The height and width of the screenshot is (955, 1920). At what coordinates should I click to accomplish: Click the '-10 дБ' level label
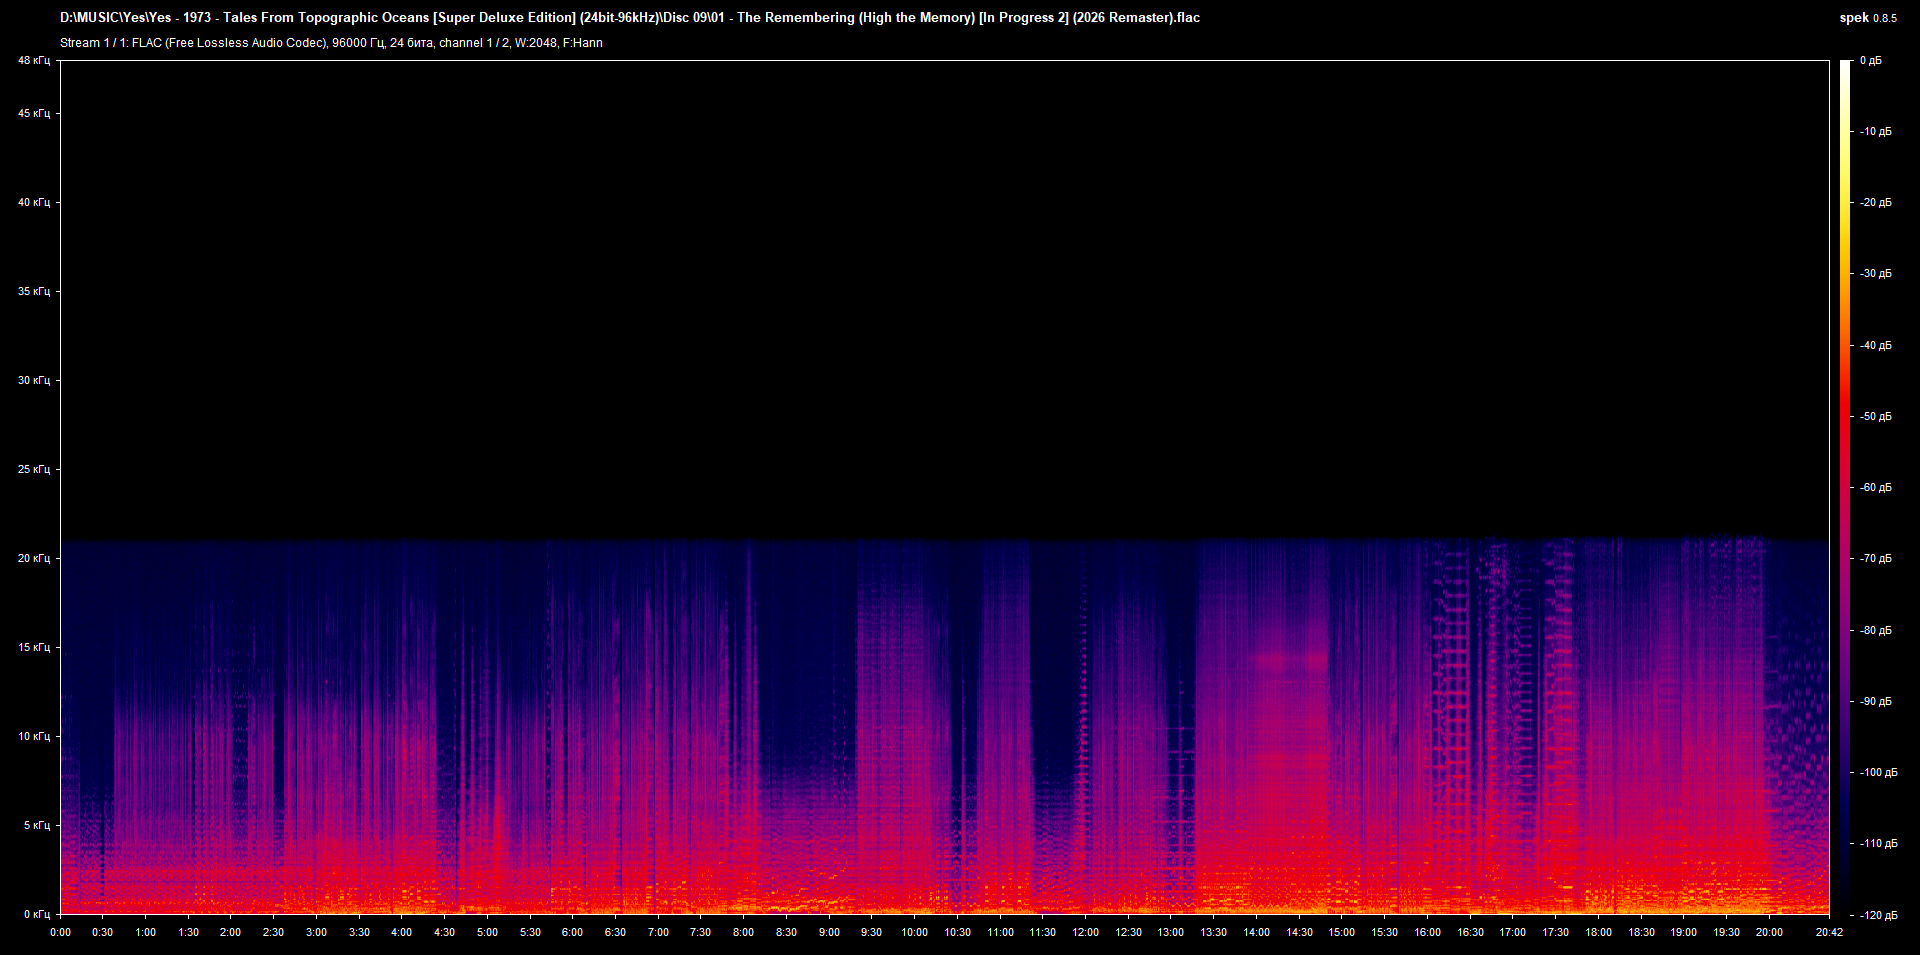[1876, 131]
